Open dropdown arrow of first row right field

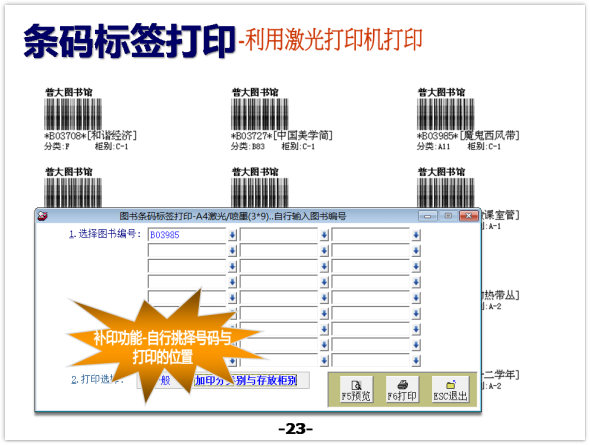[416, 235]
